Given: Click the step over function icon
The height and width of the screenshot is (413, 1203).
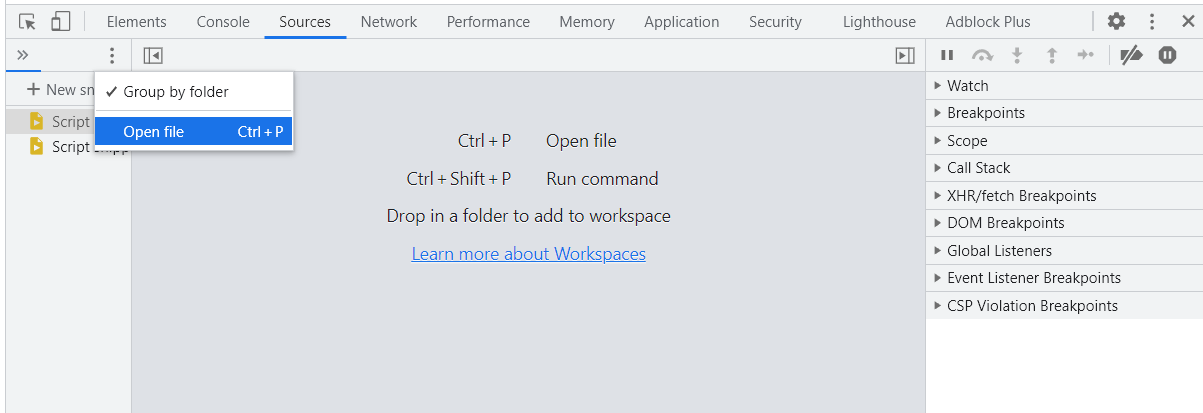Looking at the screenshot, I should coord(983,56).
